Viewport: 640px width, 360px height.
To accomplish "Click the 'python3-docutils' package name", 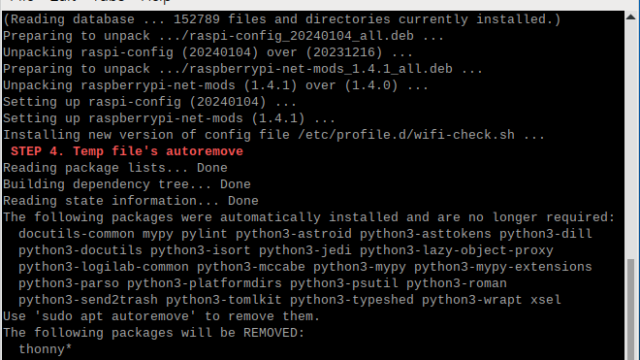I will [x=80, y=250].
